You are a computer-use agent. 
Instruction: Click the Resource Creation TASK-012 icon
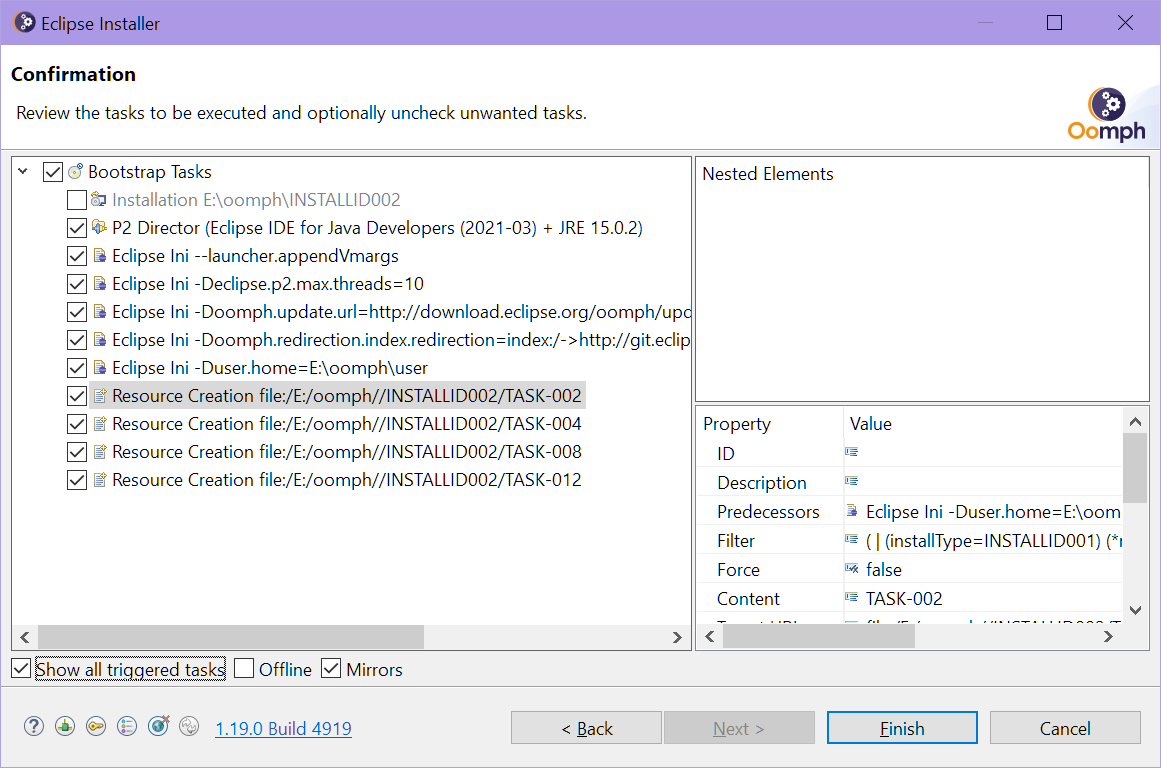(x=100, y=480)
